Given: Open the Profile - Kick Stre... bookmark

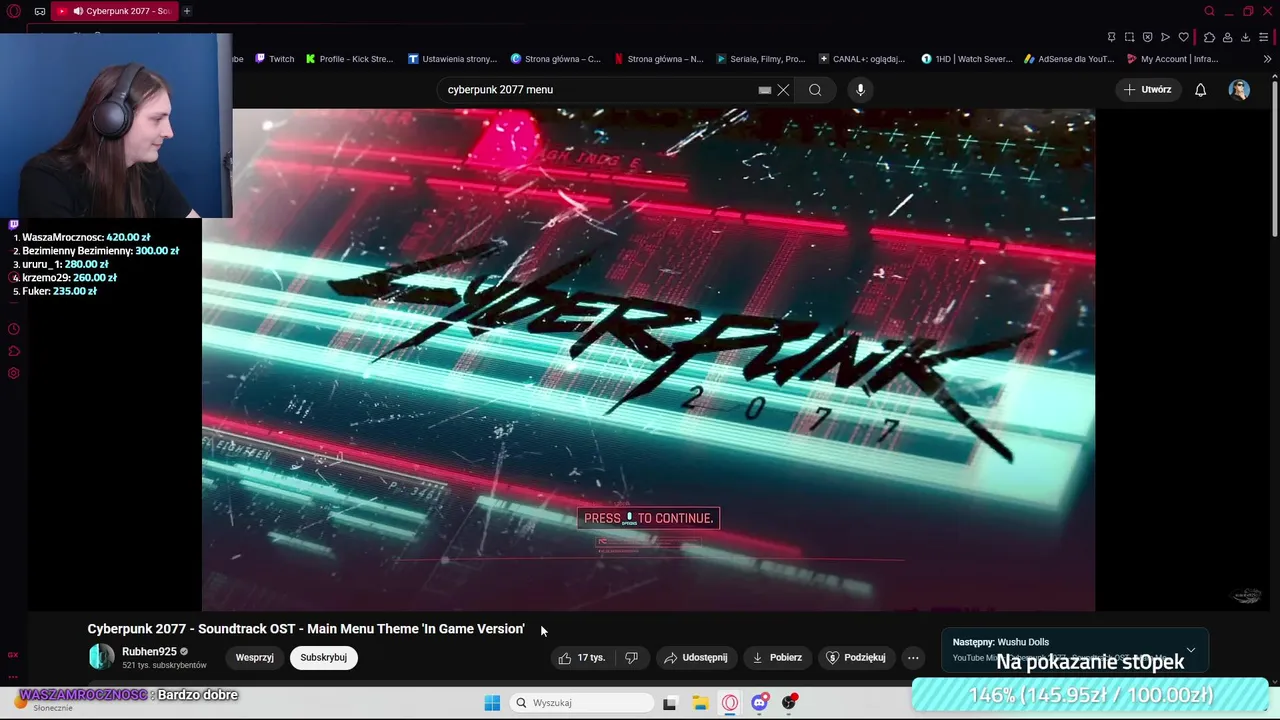Looking at the screenshot, I should tap(349, 59).
